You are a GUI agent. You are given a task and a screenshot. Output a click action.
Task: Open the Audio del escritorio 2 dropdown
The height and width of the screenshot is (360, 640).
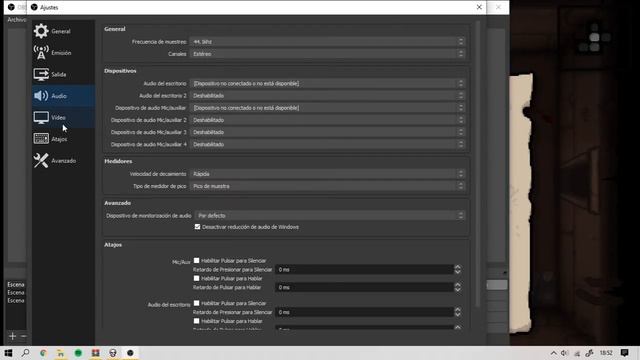click(327, 96)
